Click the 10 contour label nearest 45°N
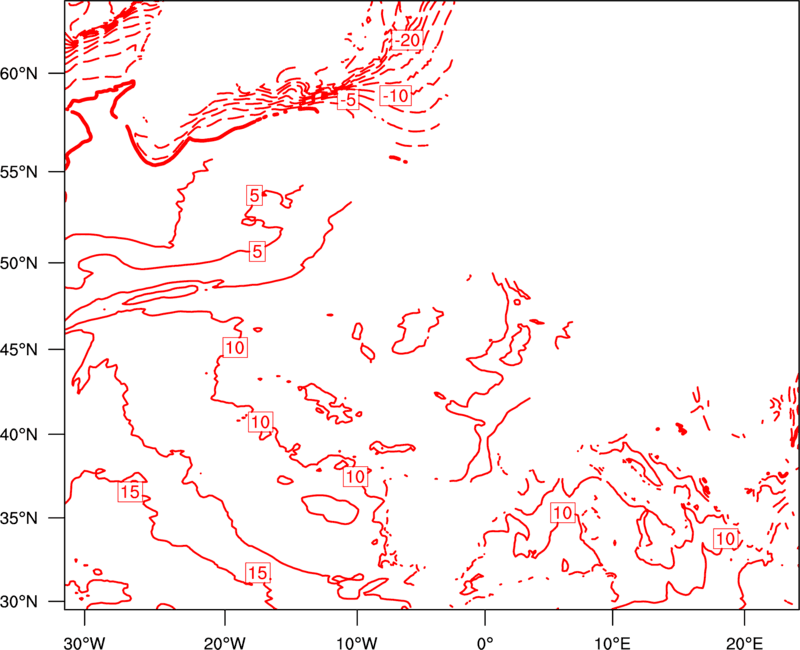800x650 pixels. (x=235, y=347)
